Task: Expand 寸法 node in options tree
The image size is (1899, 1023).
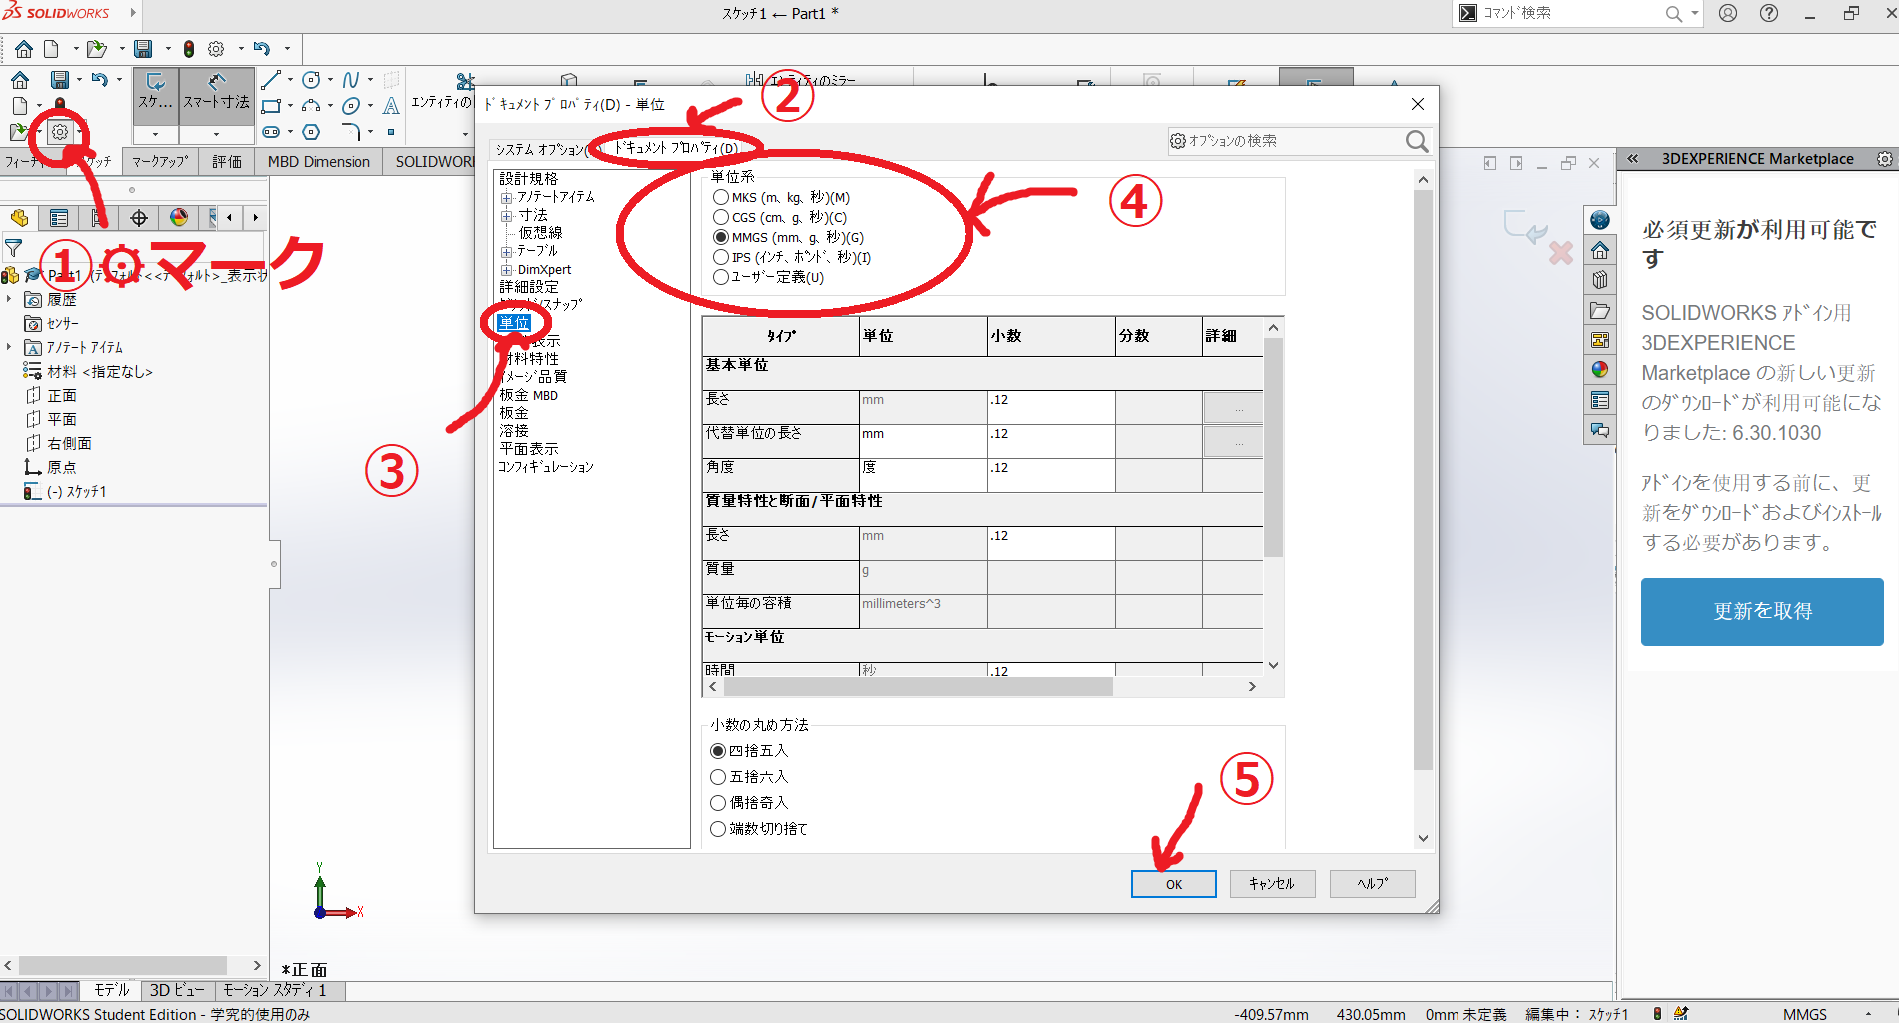Action: [506, 216]
